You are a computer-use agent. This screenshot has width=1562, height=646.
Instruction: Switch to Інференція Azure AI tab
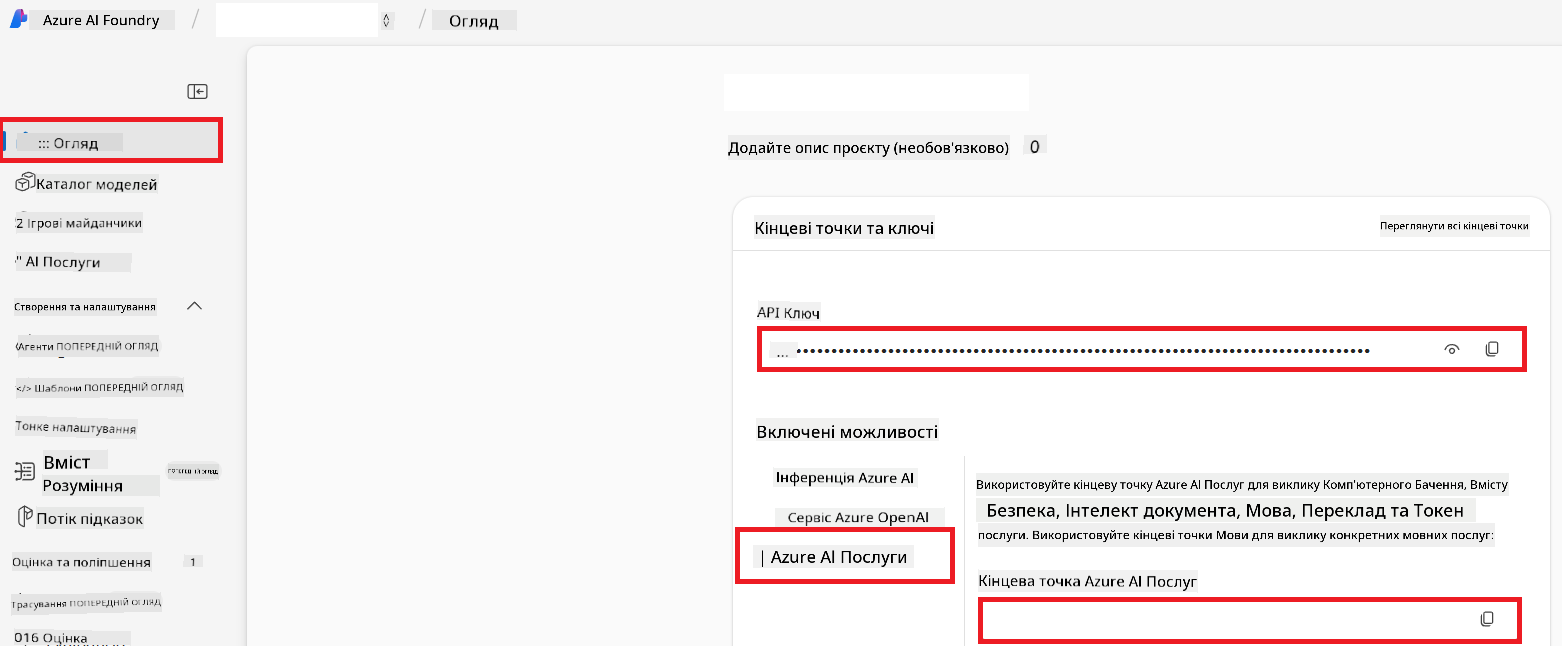click(x=844, y=478)
